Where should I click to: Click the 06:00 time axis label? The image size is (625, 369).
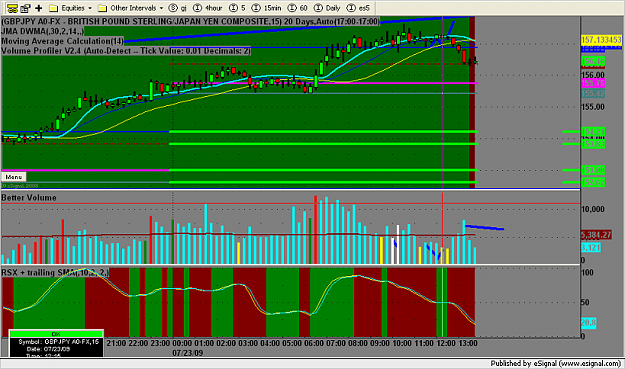[314, 343]
